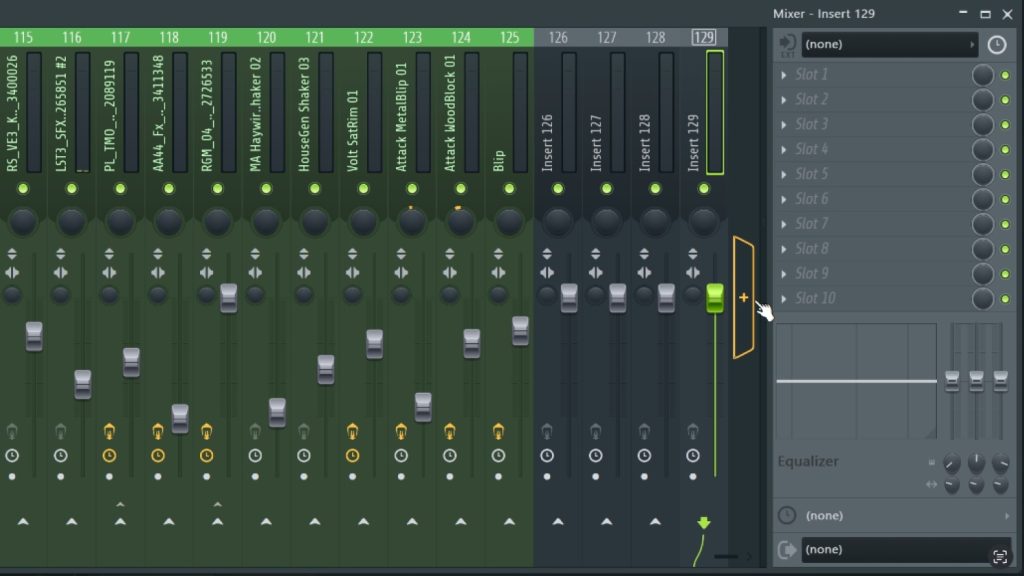Click the external input icon beside top (none) box
Image resolution: width=1024 pixels, height=576 pixels.
coord(787,44)
